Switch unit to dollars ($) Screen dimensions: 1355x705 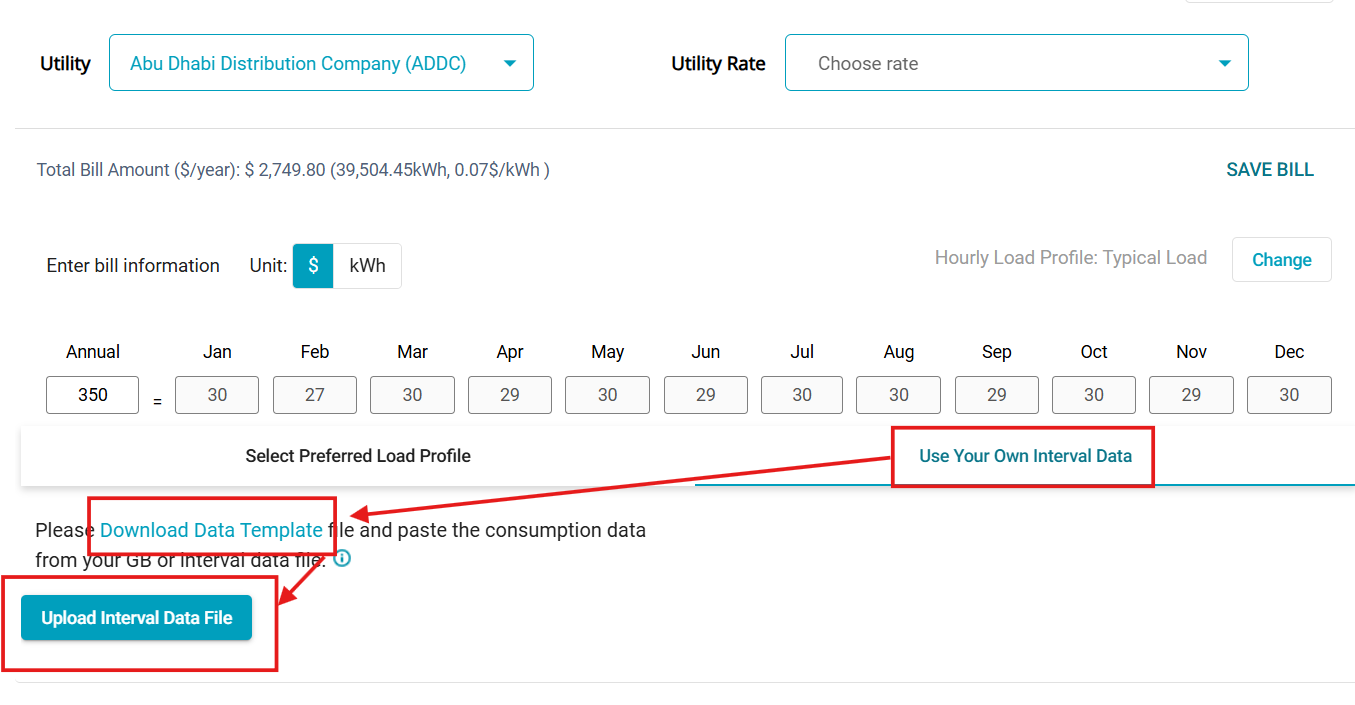tap(313, 266)
